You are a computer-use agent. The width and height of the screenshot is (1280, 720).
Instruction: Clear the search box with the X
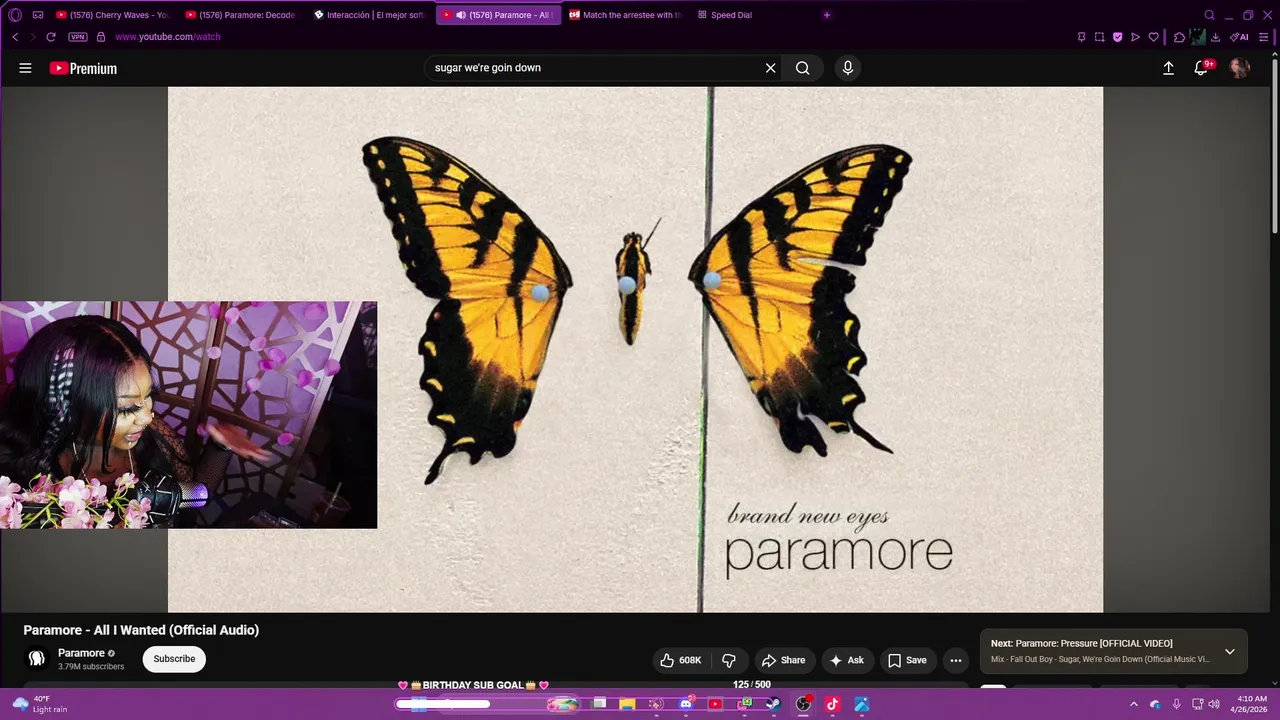770,68
